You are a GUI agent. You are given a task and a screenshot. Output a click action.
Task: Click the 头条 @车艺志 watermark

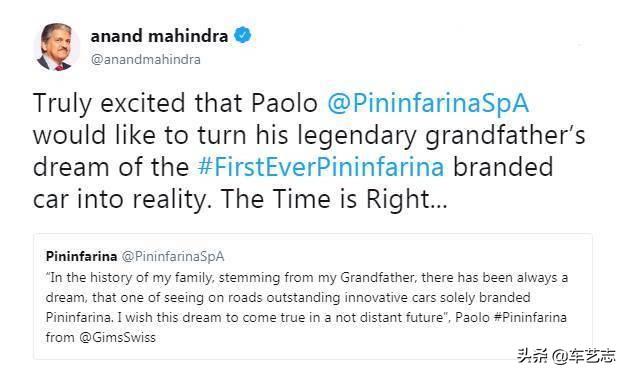[x=566, y=356]
